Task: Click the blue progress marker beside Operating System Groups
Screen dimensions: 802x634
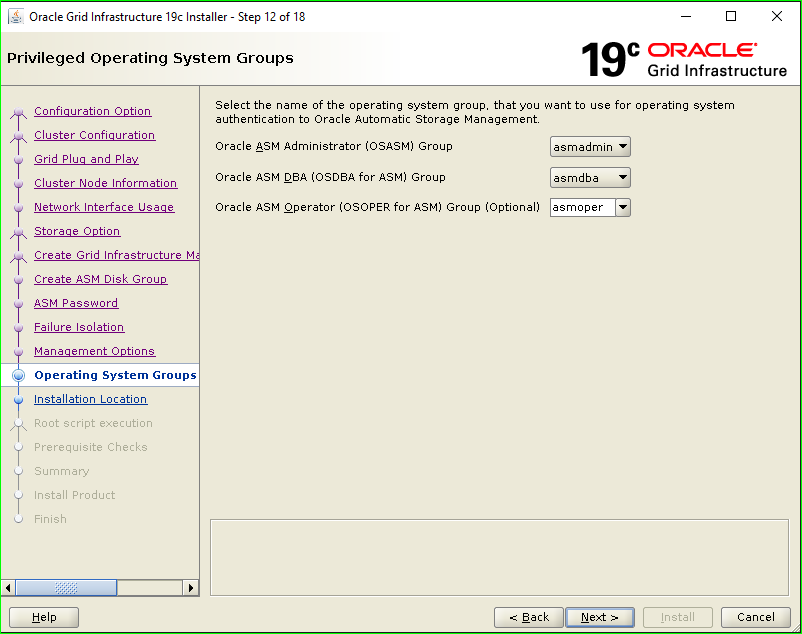Action: (x=17, y=375)
